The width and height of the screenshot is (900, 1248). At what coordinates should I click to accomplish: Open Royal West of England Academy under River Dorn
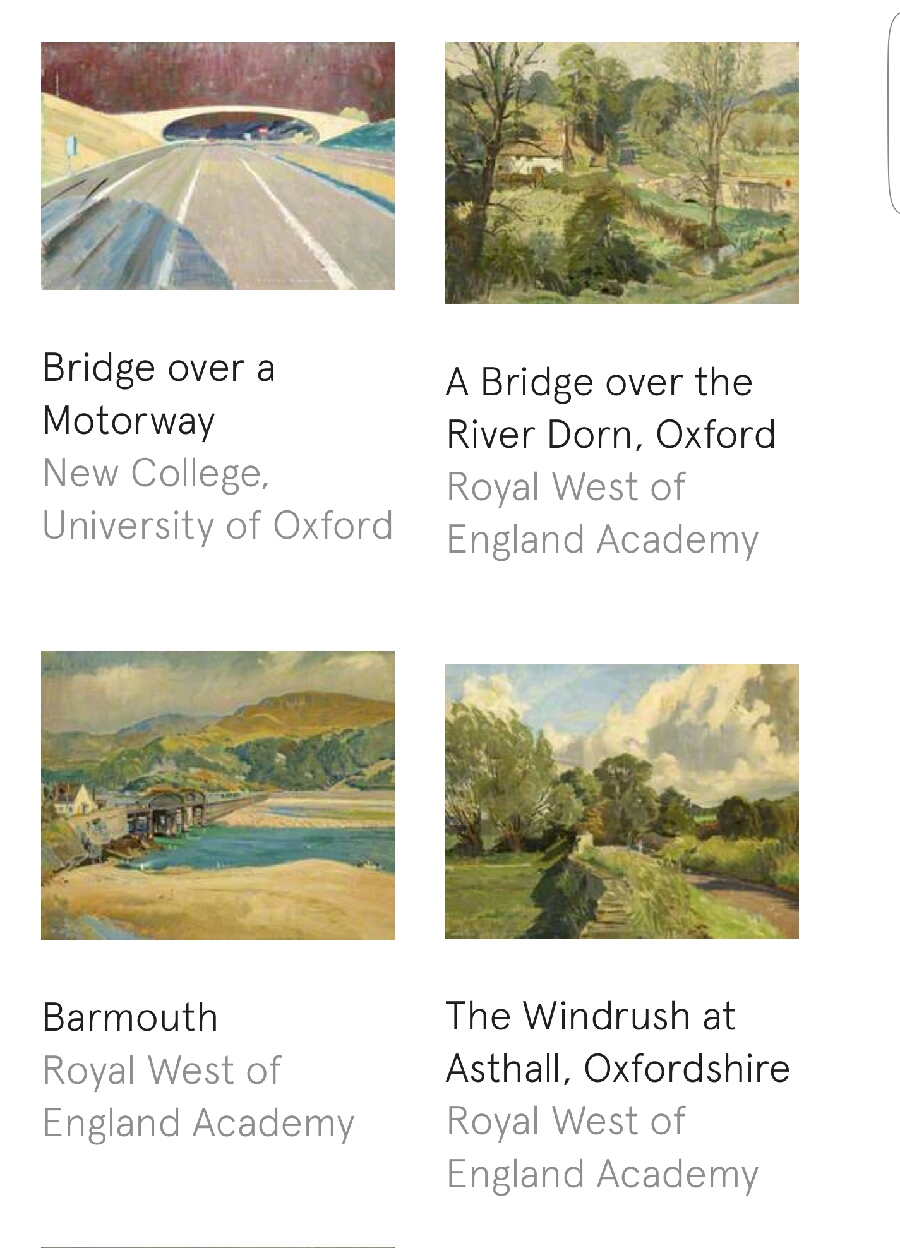602,513
